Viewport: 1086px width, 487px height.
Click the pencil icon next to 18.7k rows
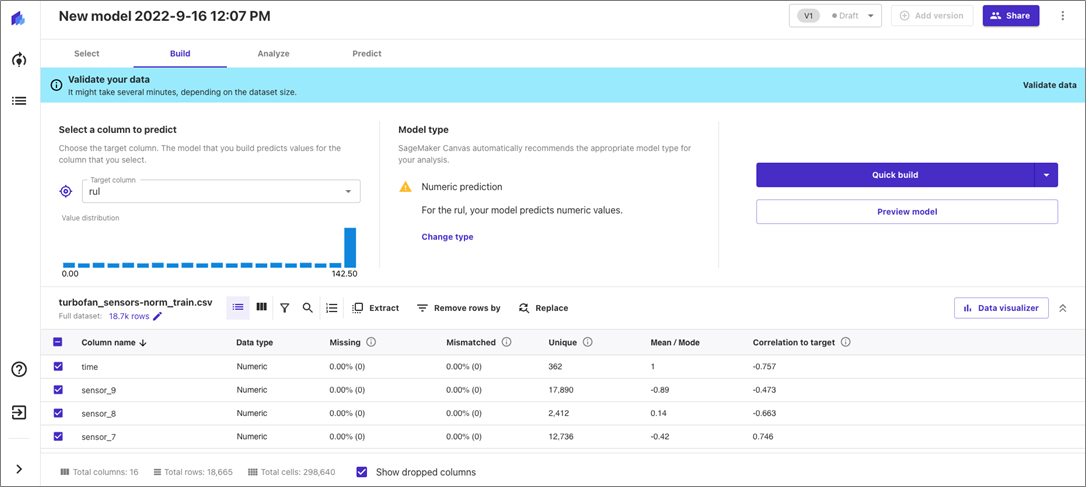click(157, 316)
